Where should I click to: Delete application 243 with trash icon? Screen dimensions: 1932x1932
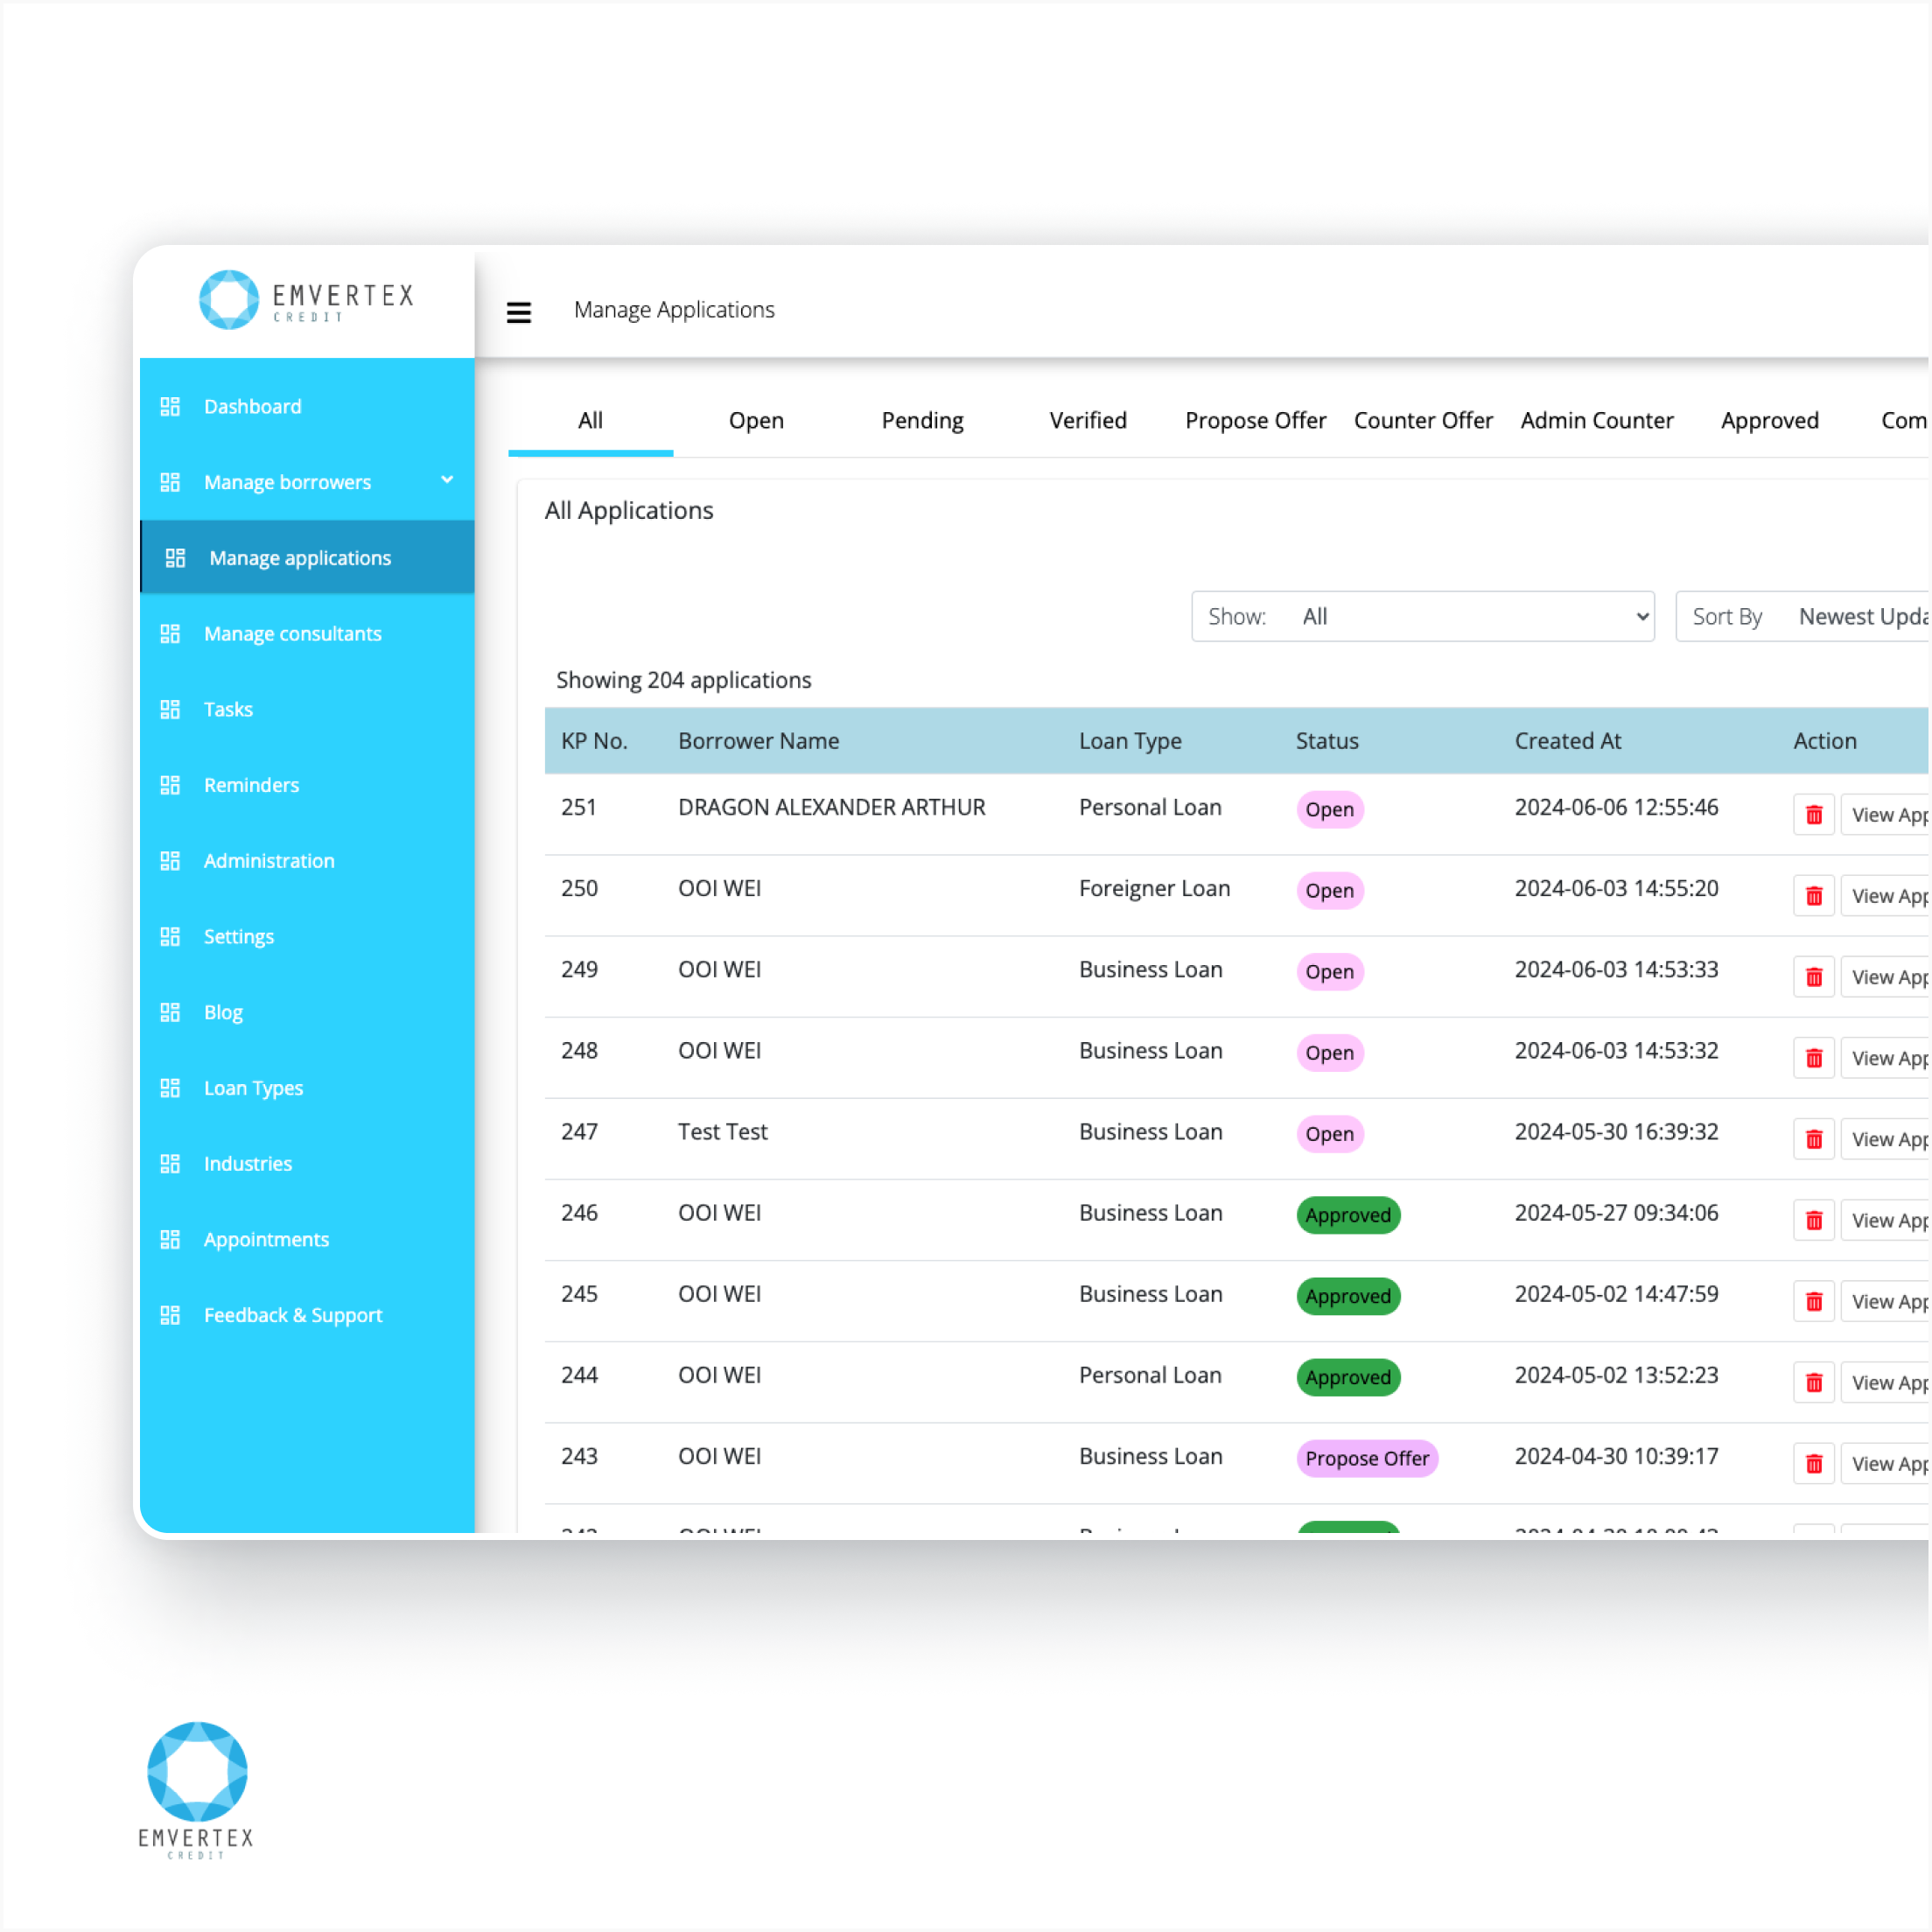(1814, 1464)
